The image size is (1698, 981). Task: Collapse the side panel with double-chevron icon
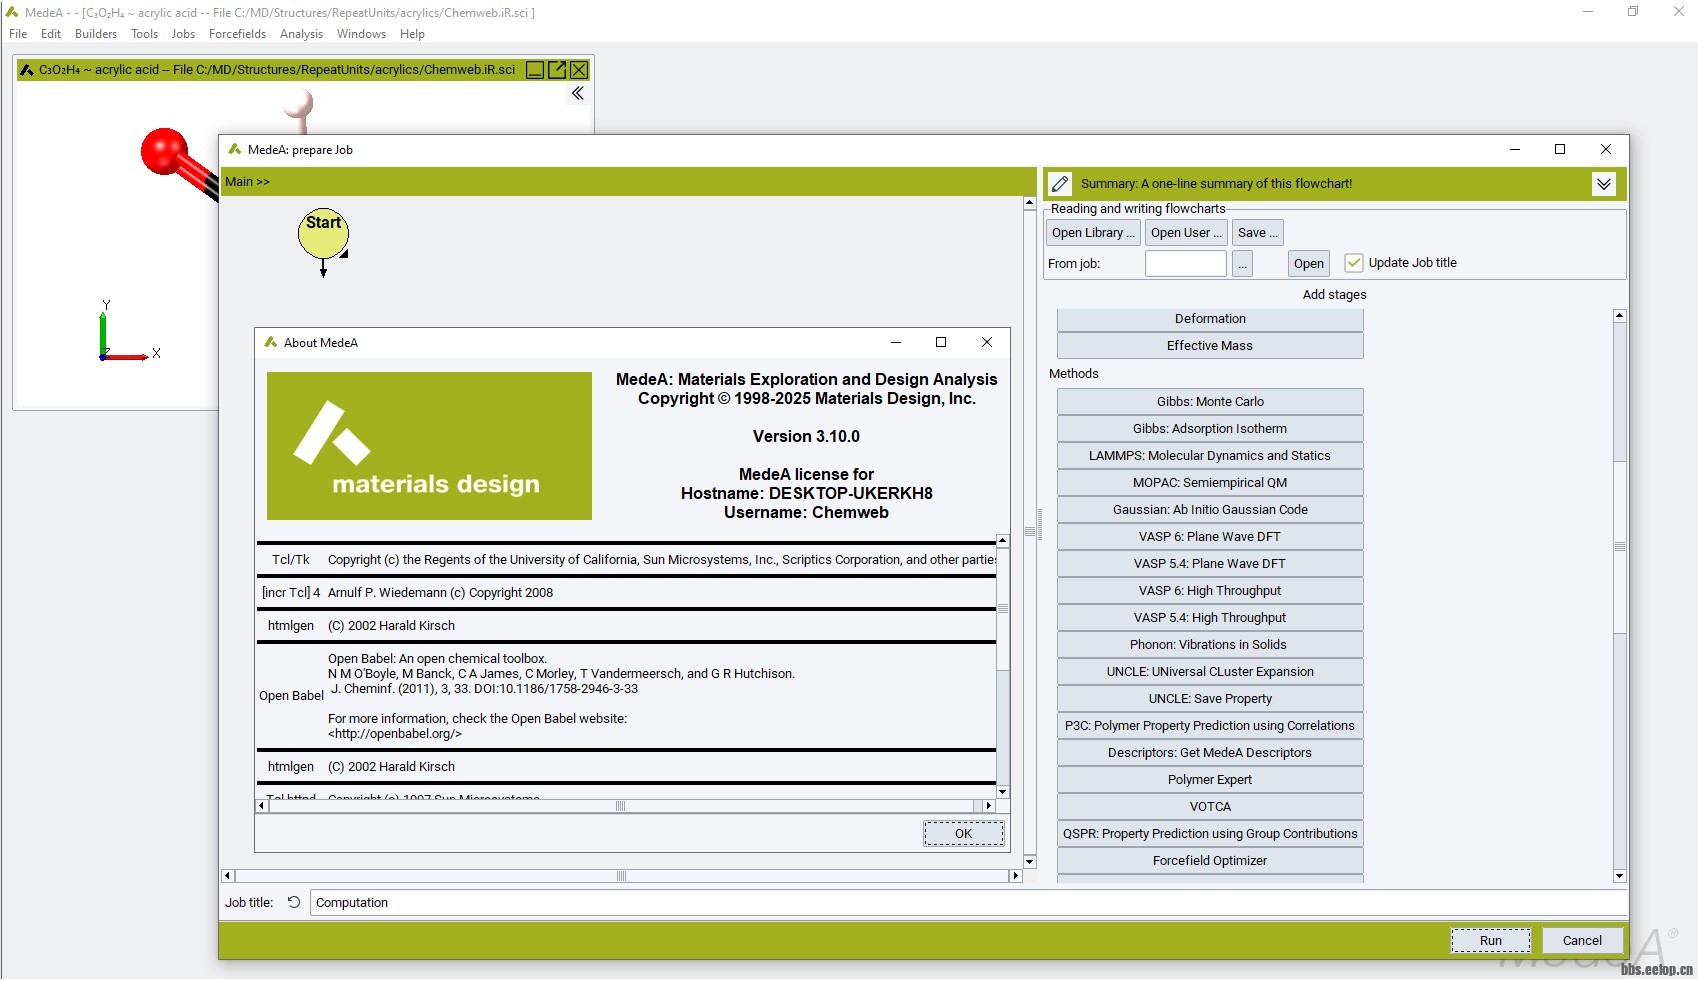coord(578,94)
